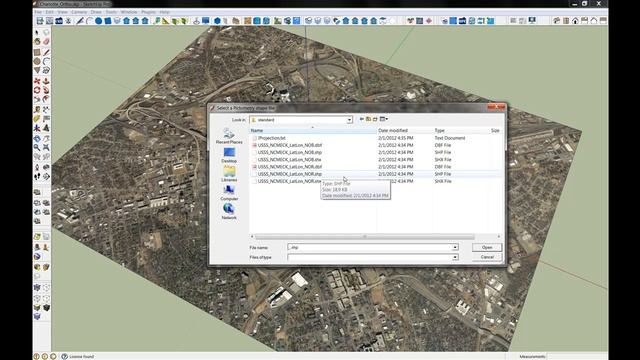Activate the Orbit tool
The width and height of the screenshot is (640, 360).
[x=37, y=138]
